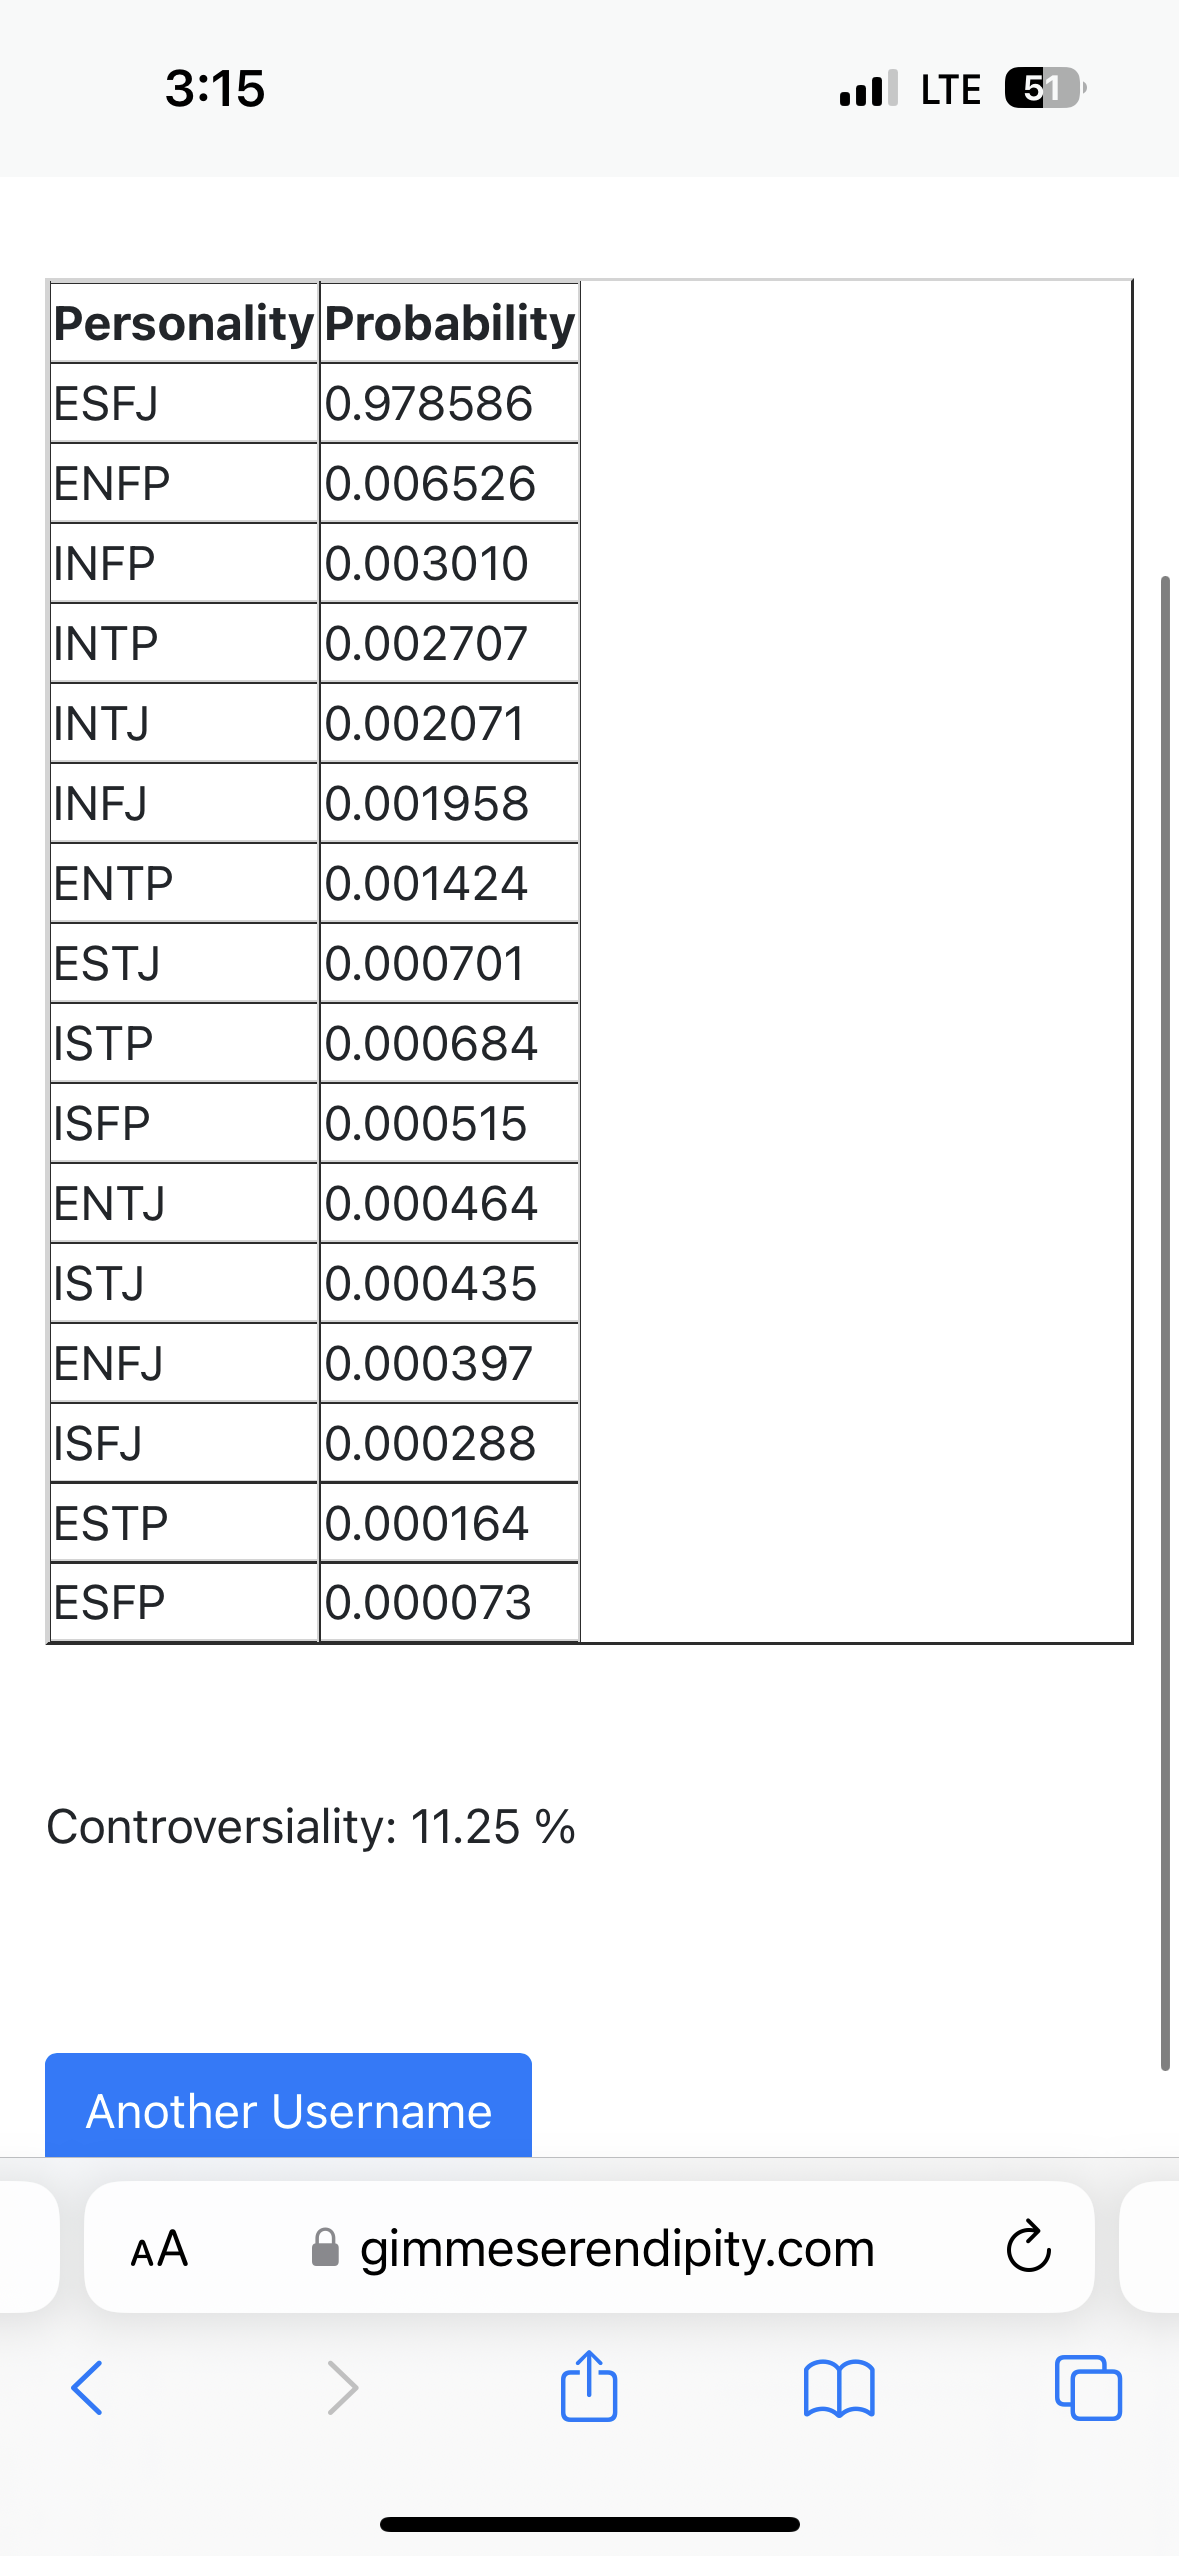Tap the battery indicator in status bar
This screenshot has height=2556, width=1179.
tap(1045, 88)
